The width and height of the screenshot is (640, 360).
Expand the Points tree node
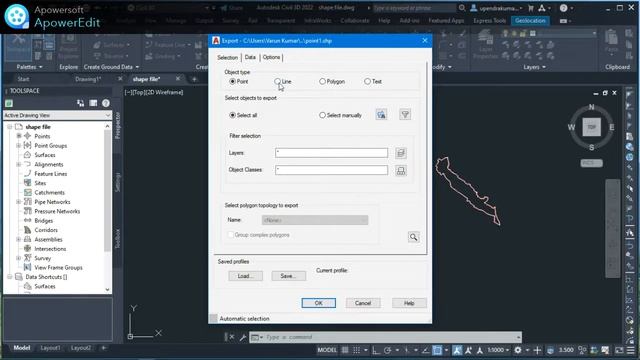(18, 136)
